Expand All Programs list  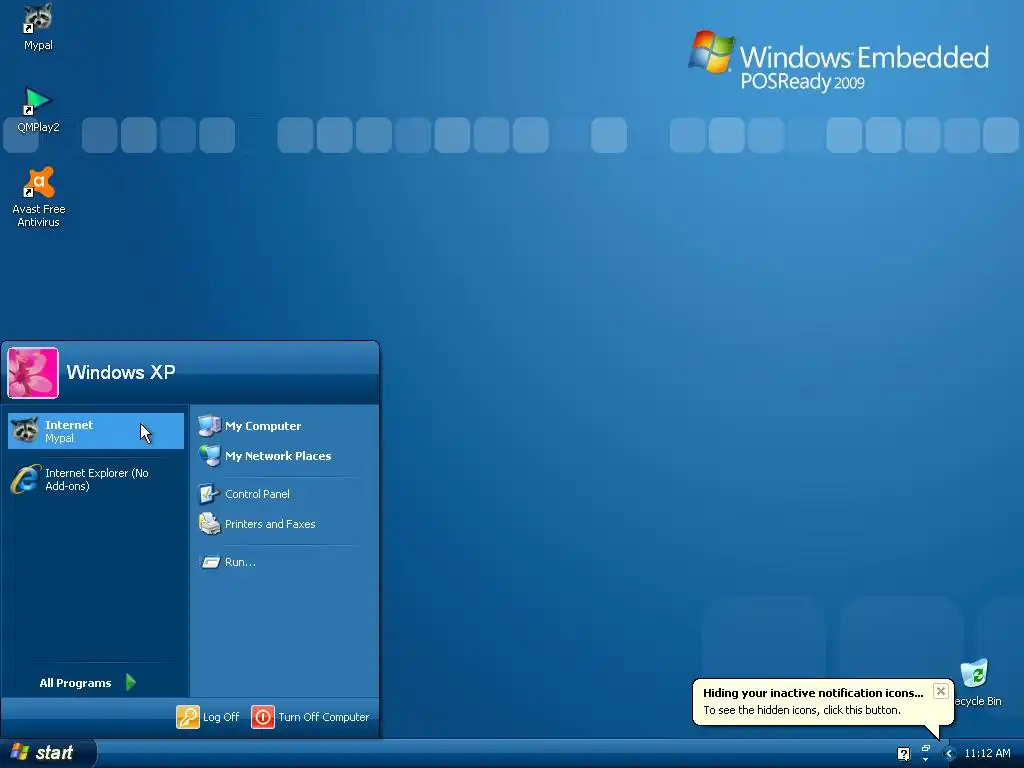point(88,682)
